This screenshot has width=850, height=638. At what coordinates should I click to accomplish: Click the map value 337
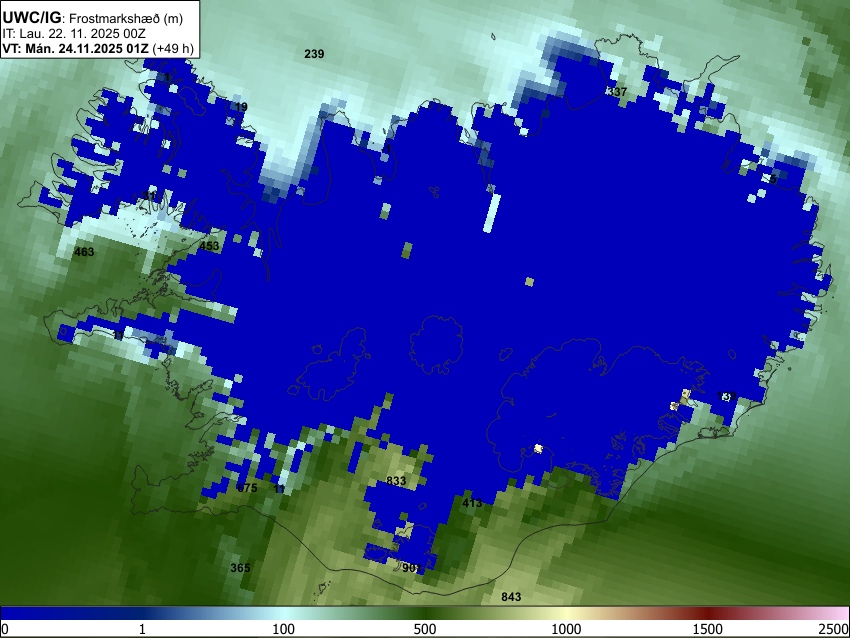(617, 92)
